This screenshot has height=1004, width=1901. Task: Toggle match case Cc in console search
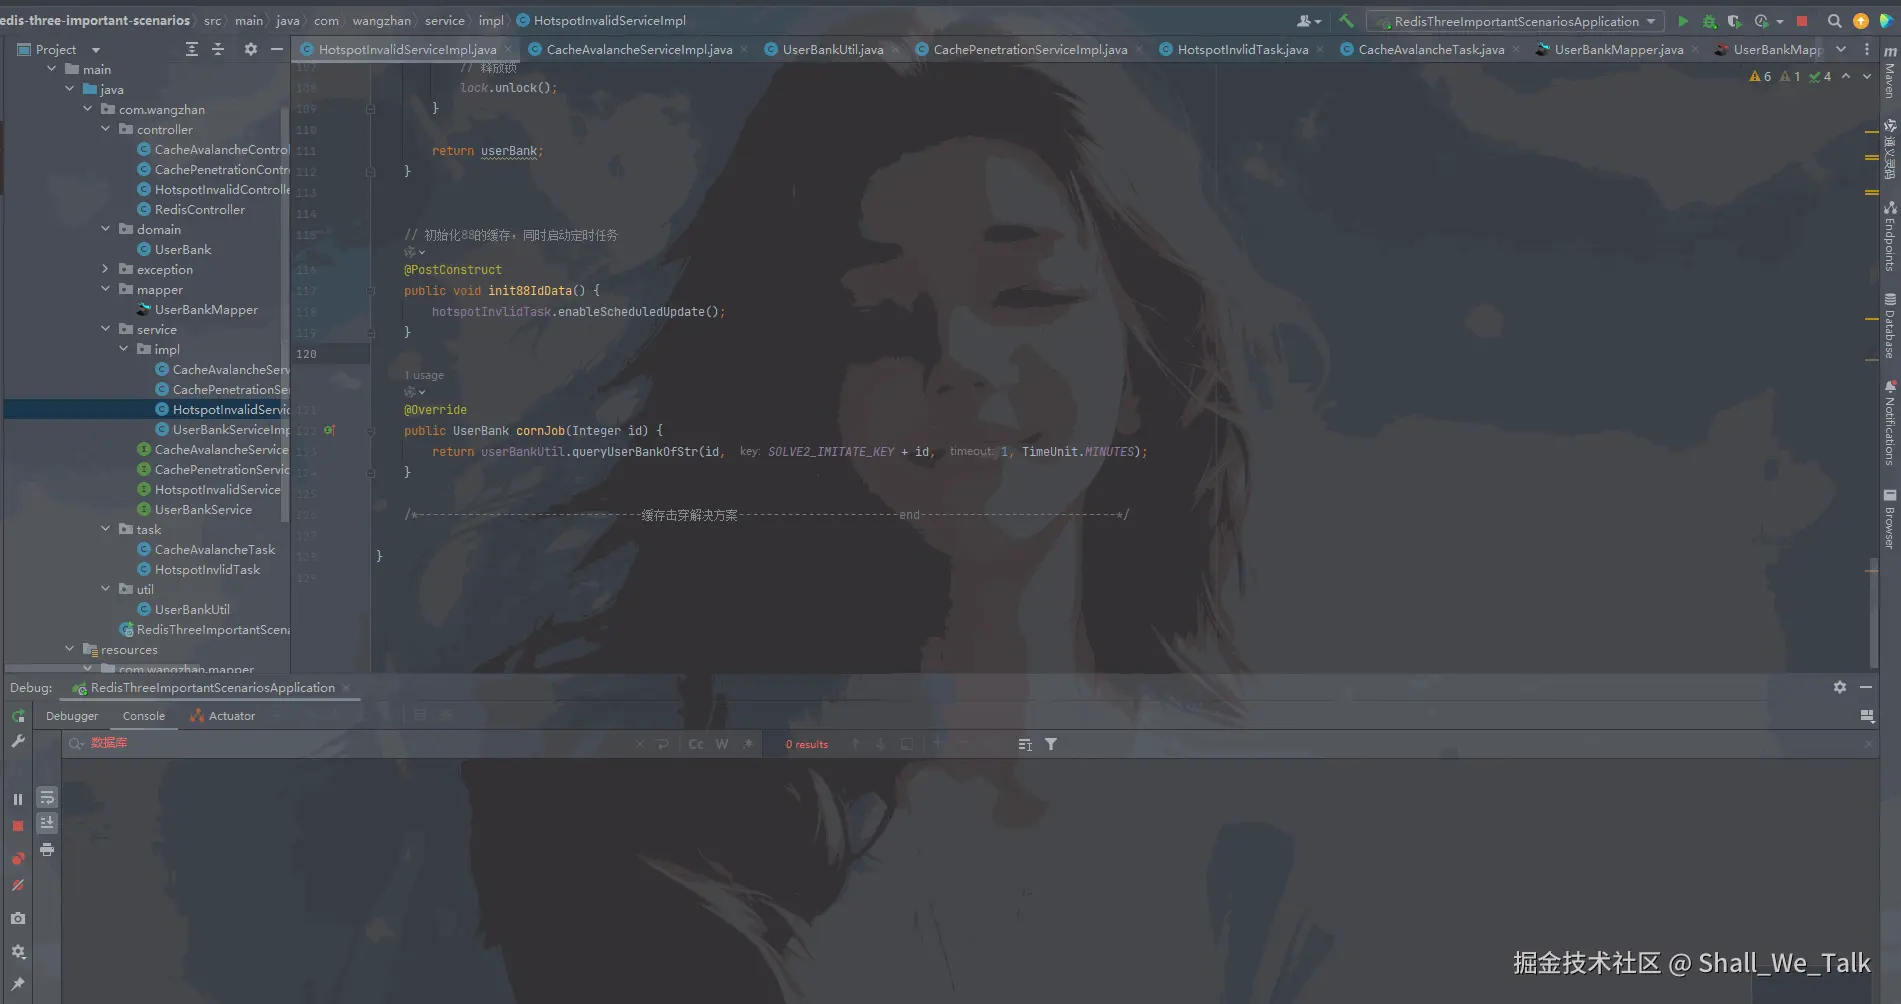coord(696,744)
